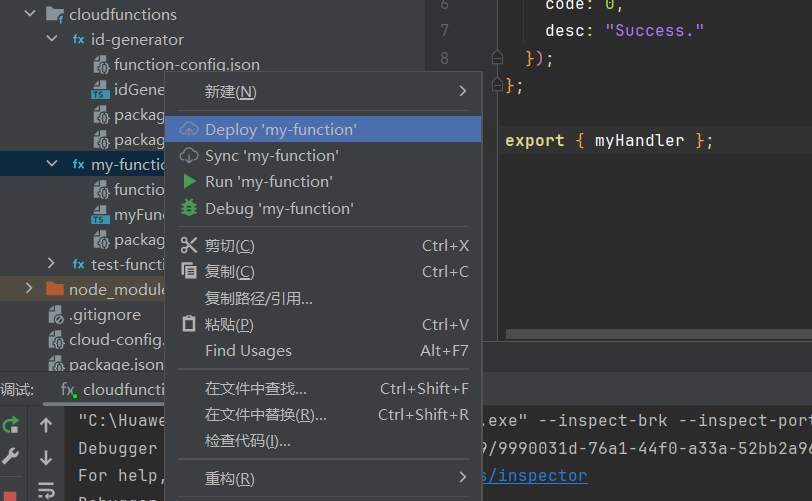This screenshot has height=501, width=812.
Task: Select 剪切(C) in context menu
Action: (323, 245)
